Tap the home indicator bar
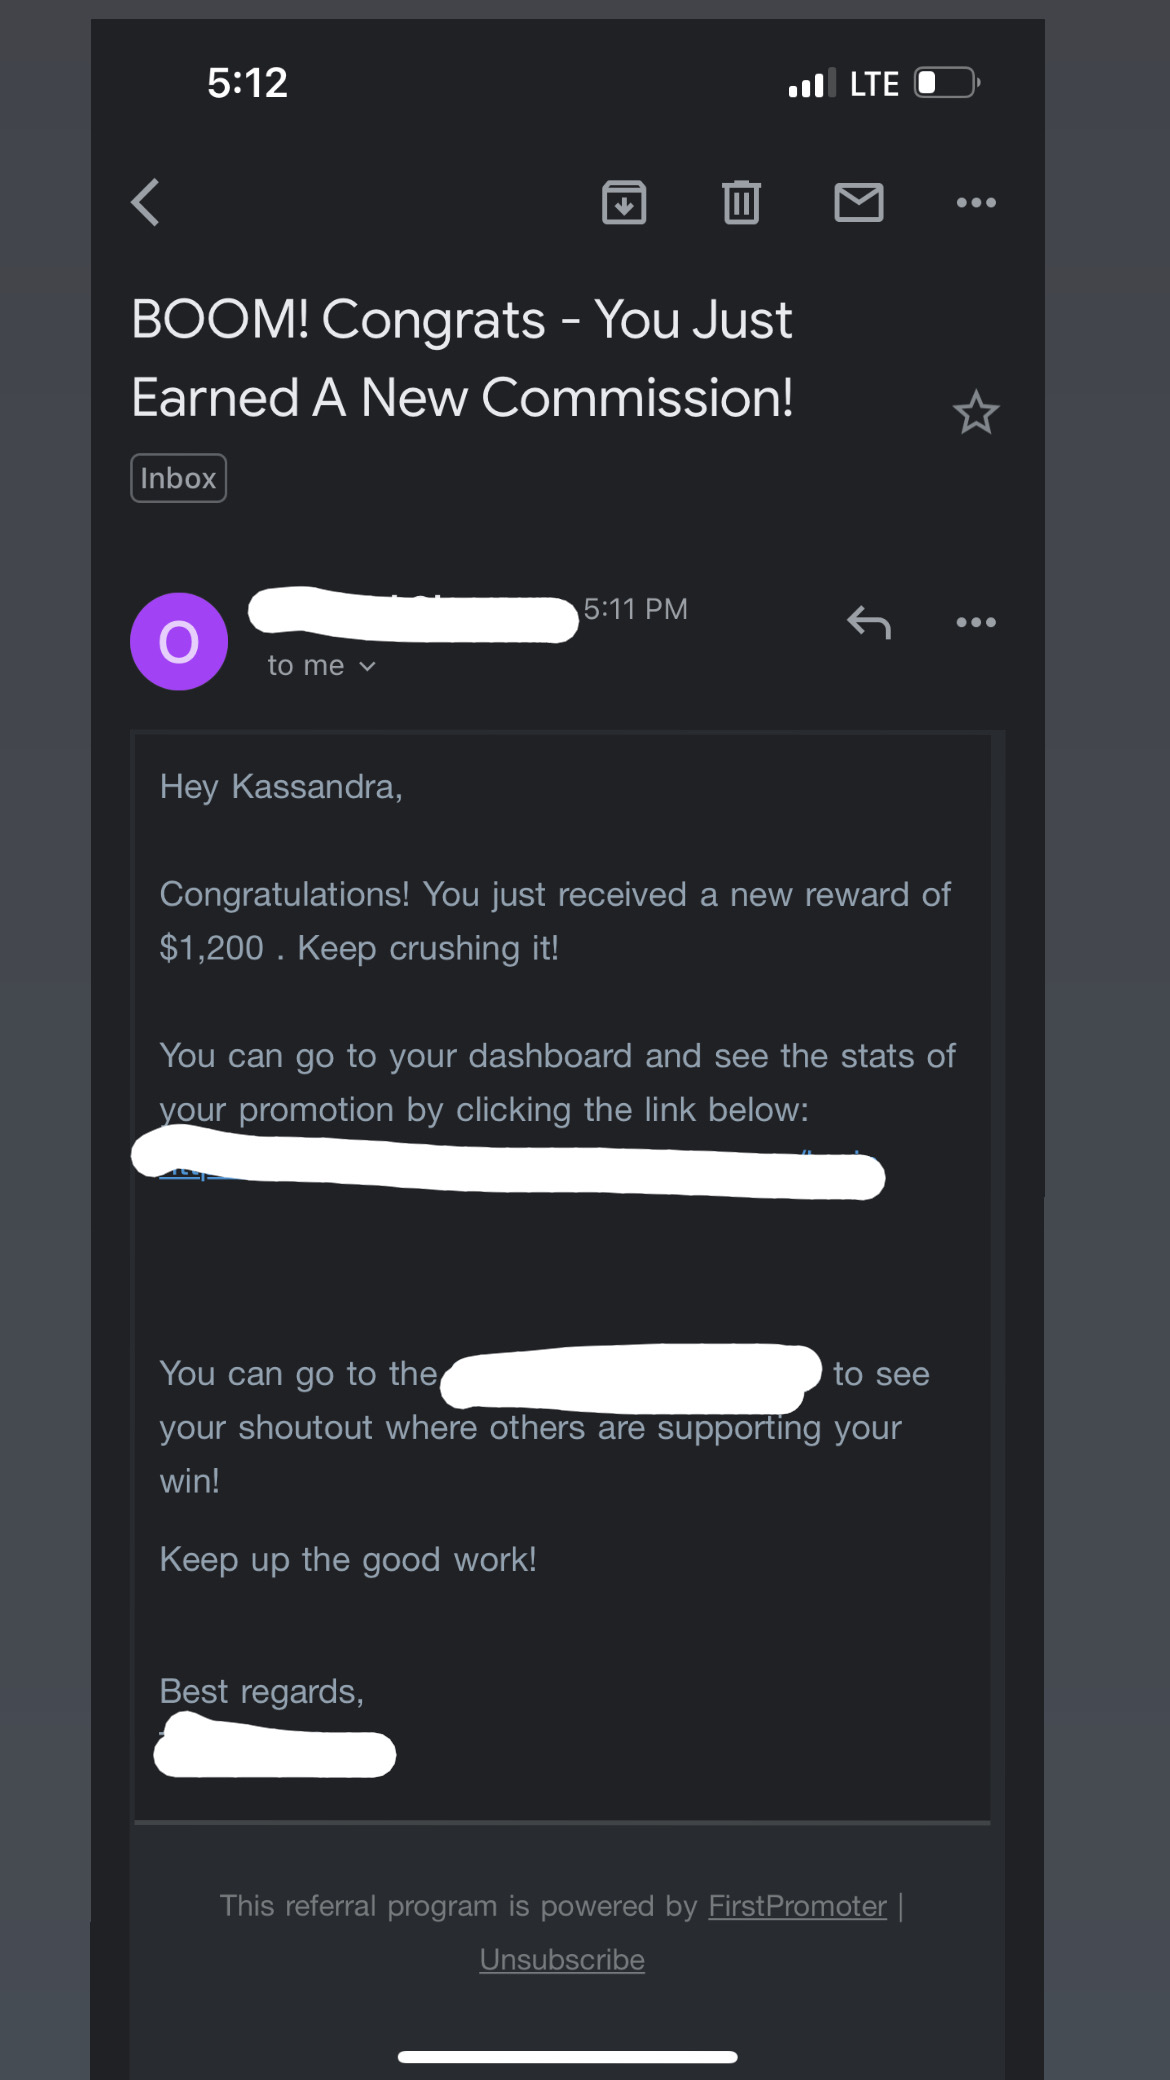This screenshot has height=2080, width=1170. [x=567, y=2057]
